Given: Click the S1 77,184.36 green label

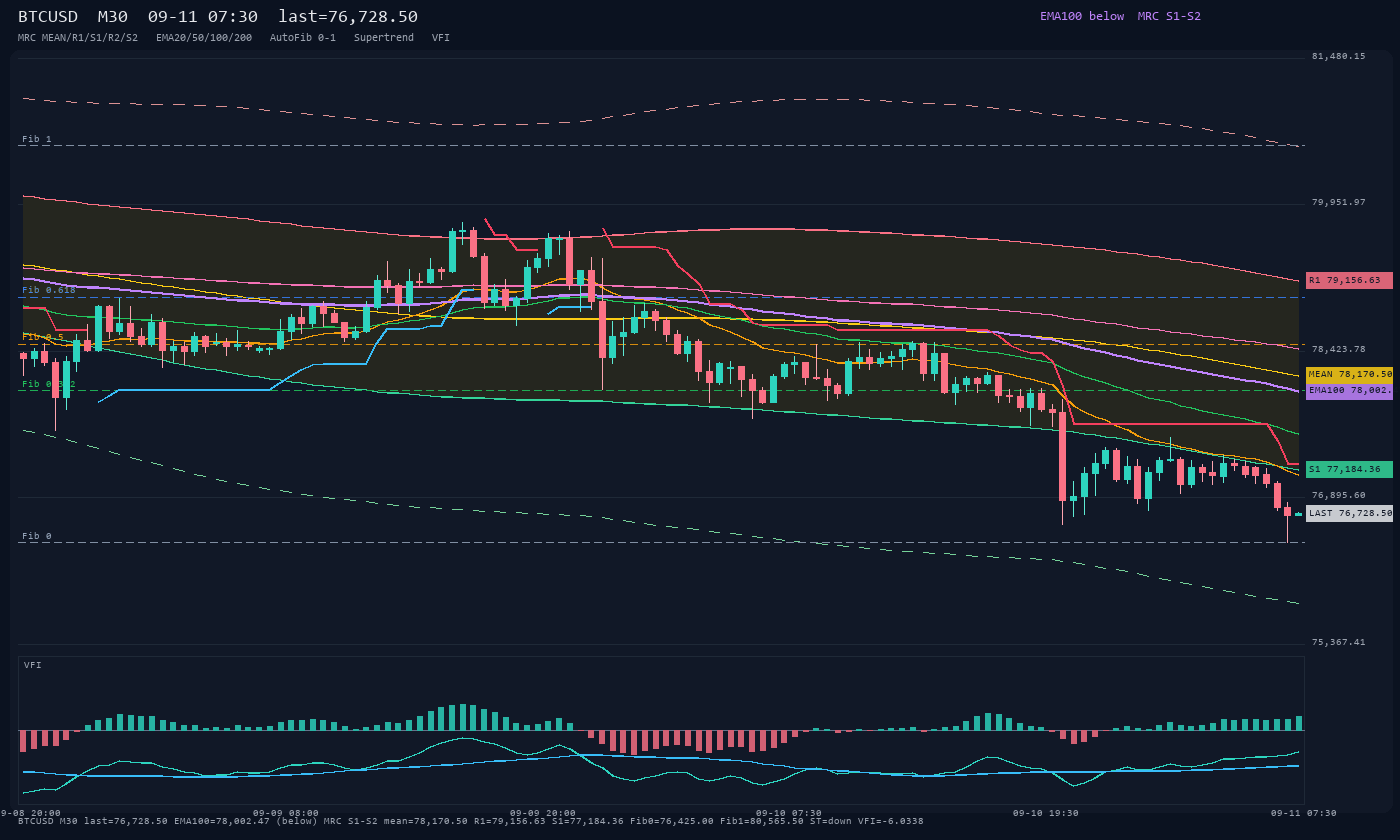Looking at the screenshot, I should (1349, 469).
